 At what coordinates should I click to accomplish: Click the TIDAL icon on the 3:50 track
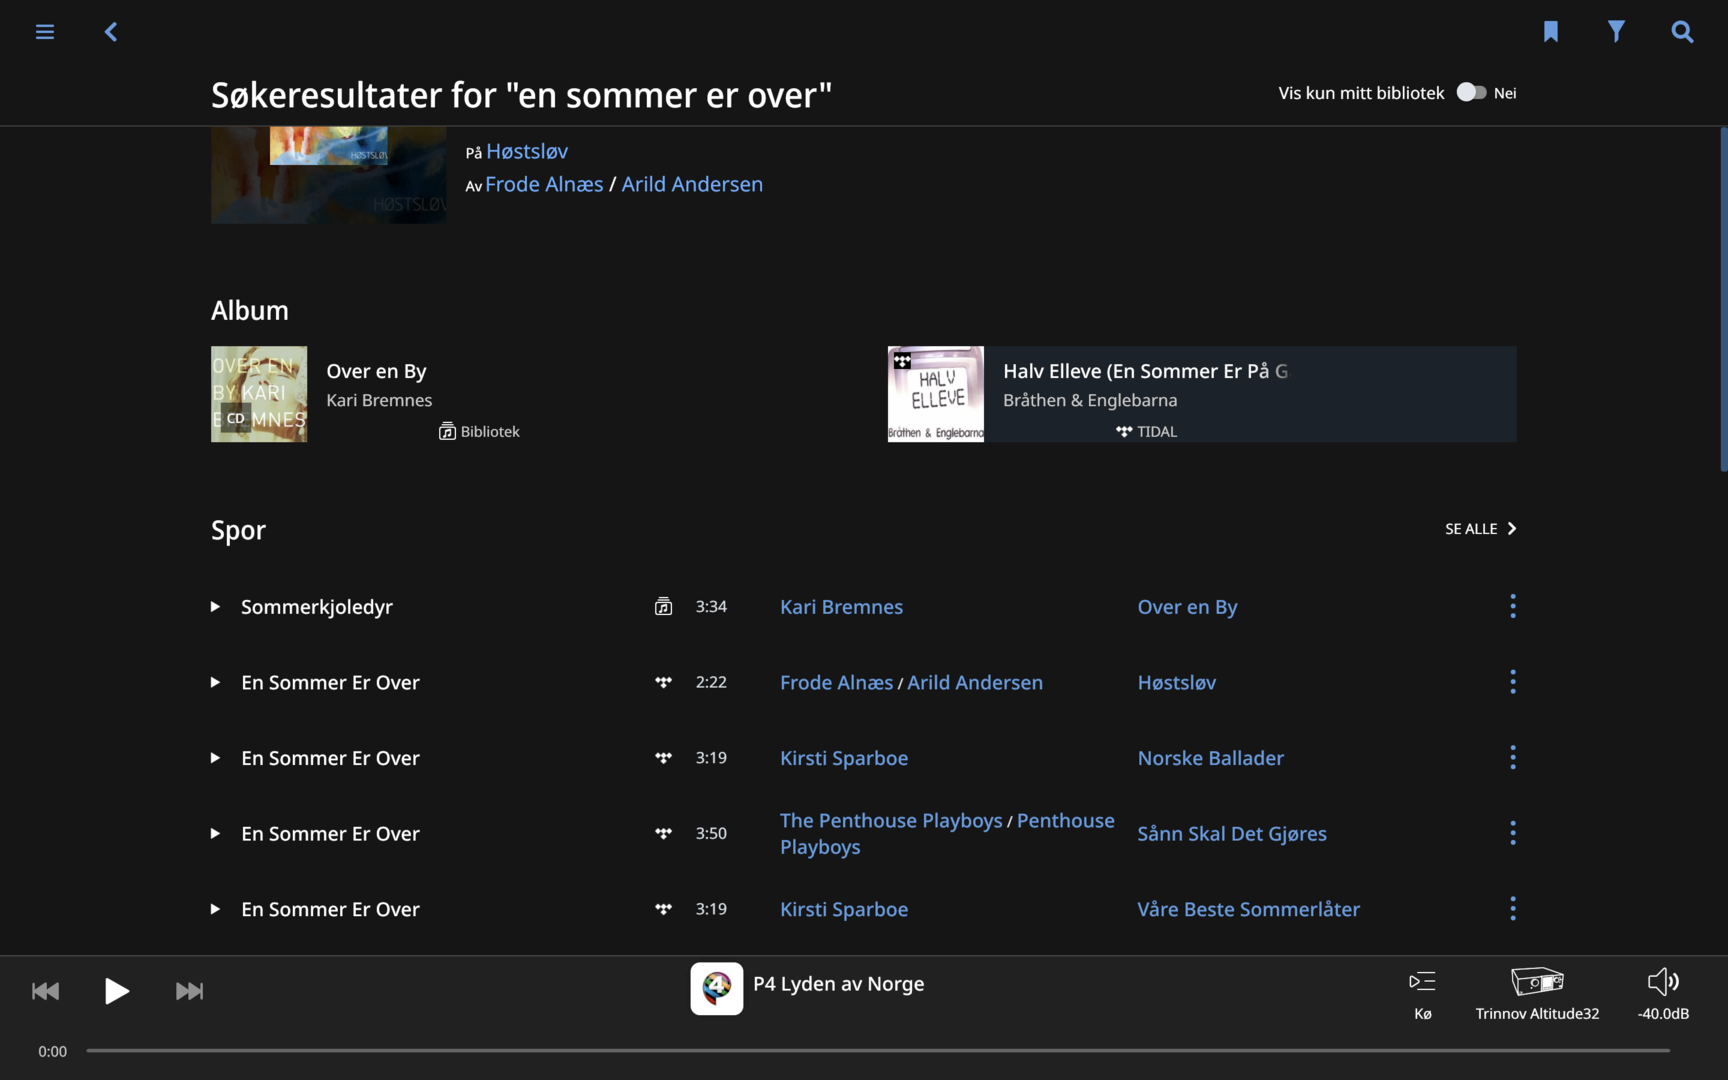click(x=663, y=833)
